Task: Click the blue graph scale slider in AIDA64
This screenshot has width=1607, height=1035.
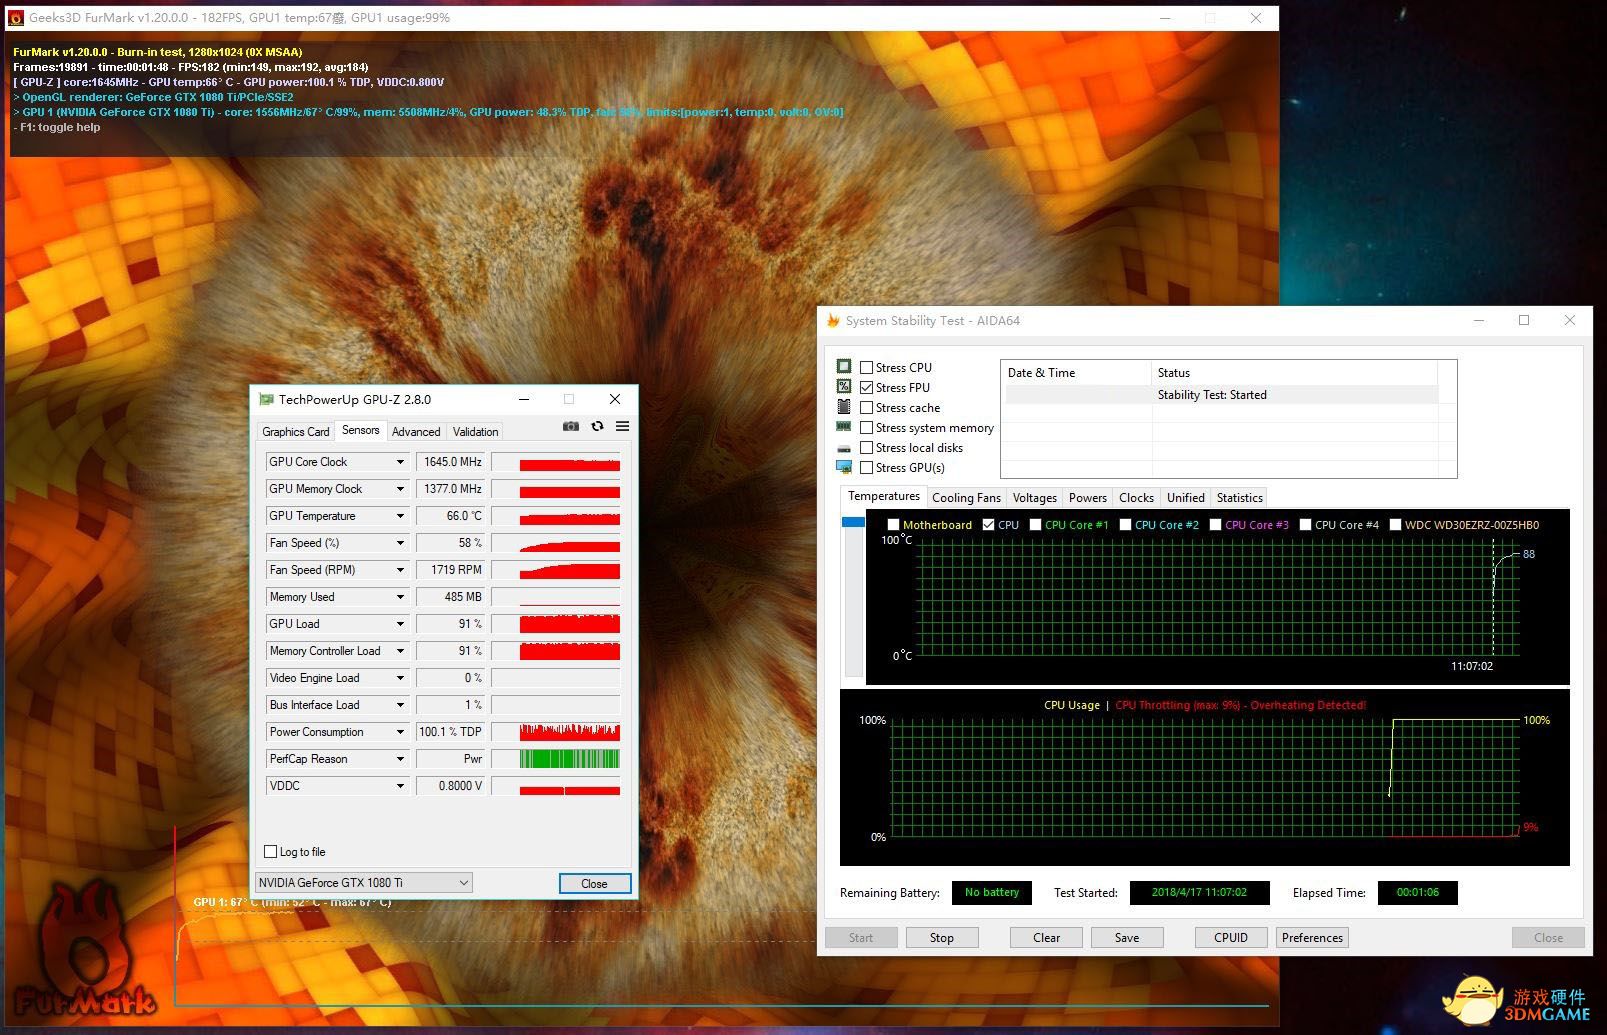Action: tap(853, 522)
